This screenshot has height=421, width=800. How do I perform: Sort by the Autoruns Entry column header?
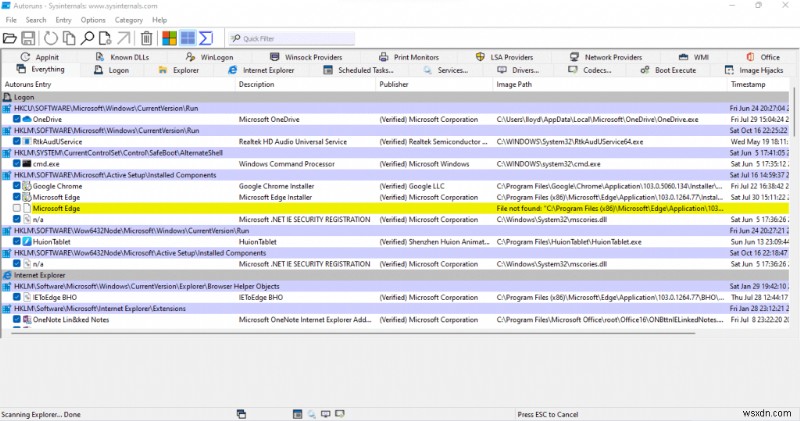pos(118,84)
